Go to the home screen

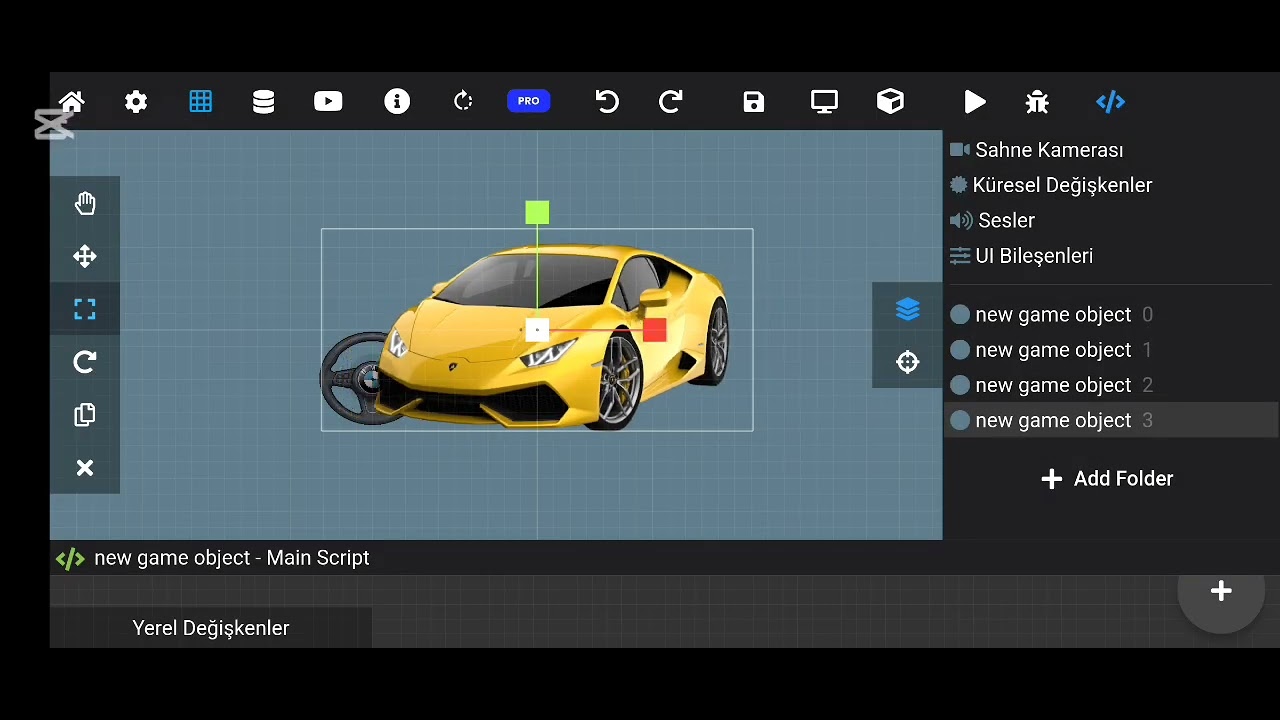tap(72, 101)
